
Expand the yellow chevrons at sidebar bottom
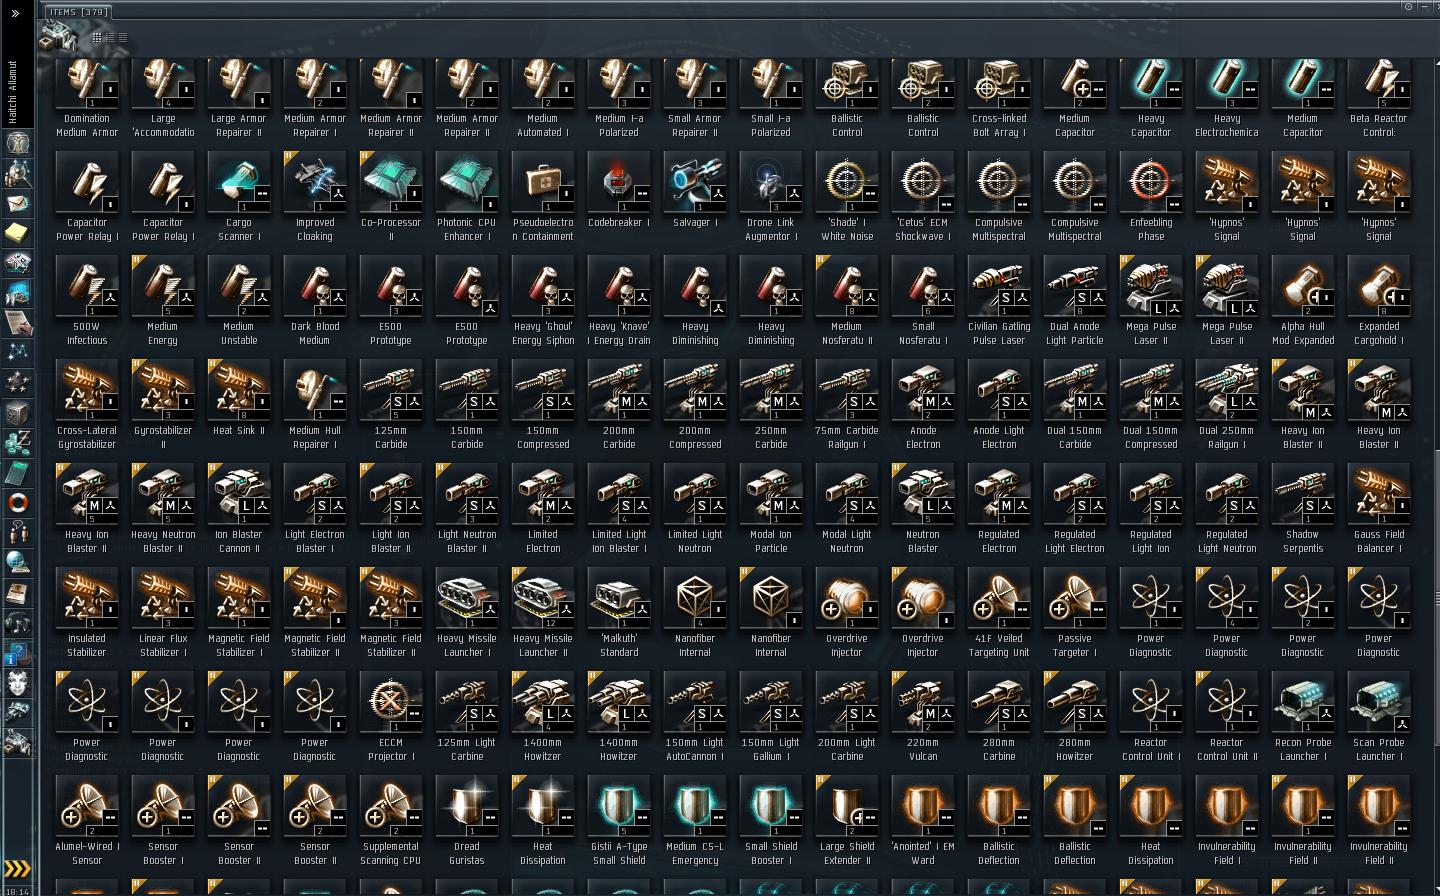tap(18, 868)
